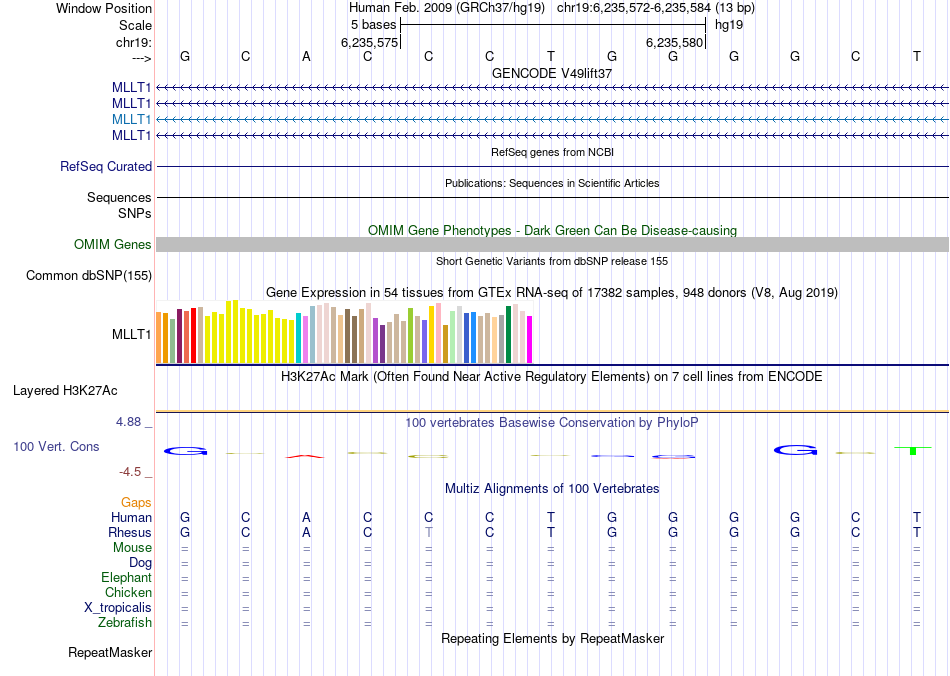Click the faded T in Rhesus row
The image size is (950, 676).
(x=428, y=532)
